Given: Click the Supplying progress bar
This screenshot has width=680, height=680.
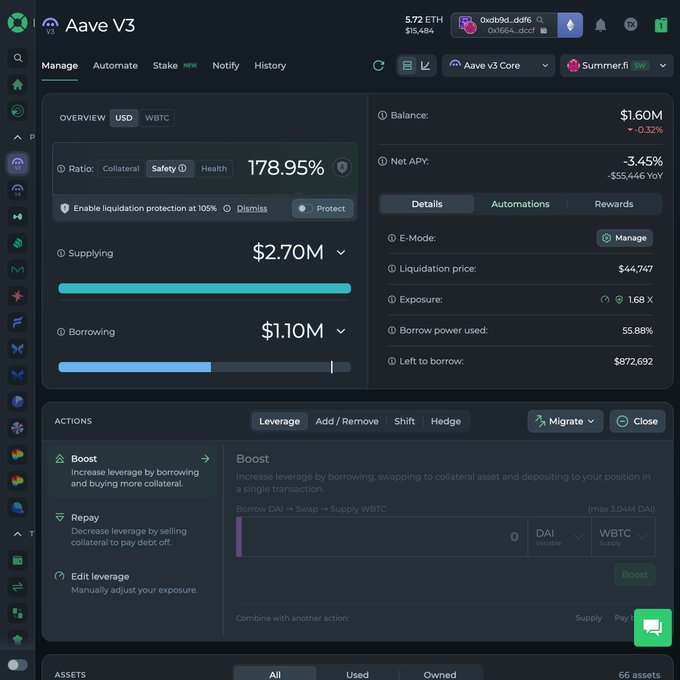Looking at the screenshot, I should tap(205, 288).
